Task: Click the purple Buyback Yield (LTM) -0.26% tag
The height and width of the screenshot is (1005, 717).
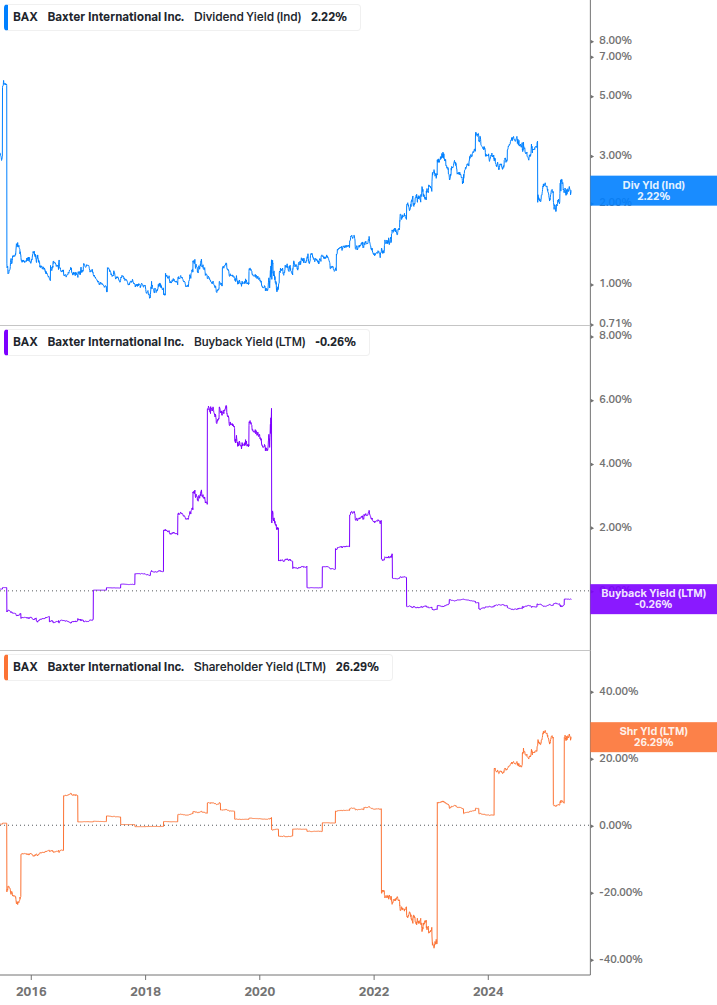Action: (654, 599)
